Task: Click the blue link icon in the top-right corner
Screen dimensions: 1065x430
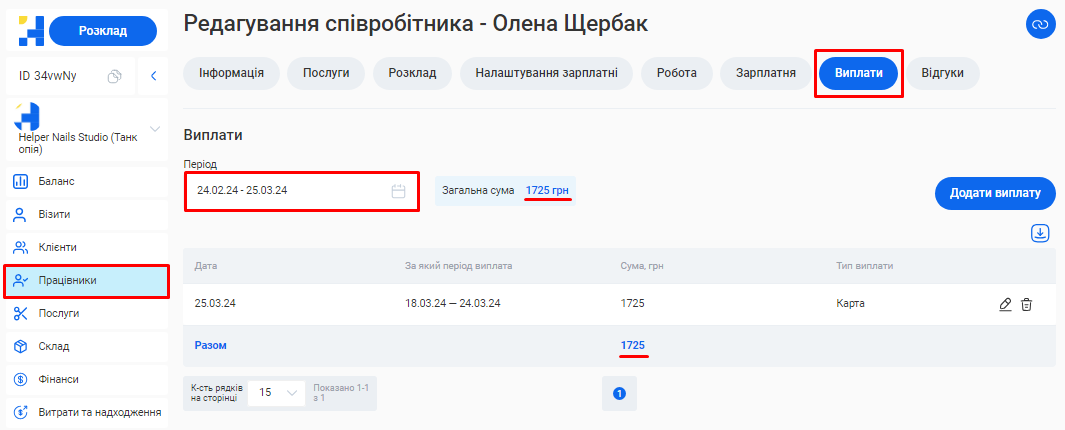Action: [1041, 24]
